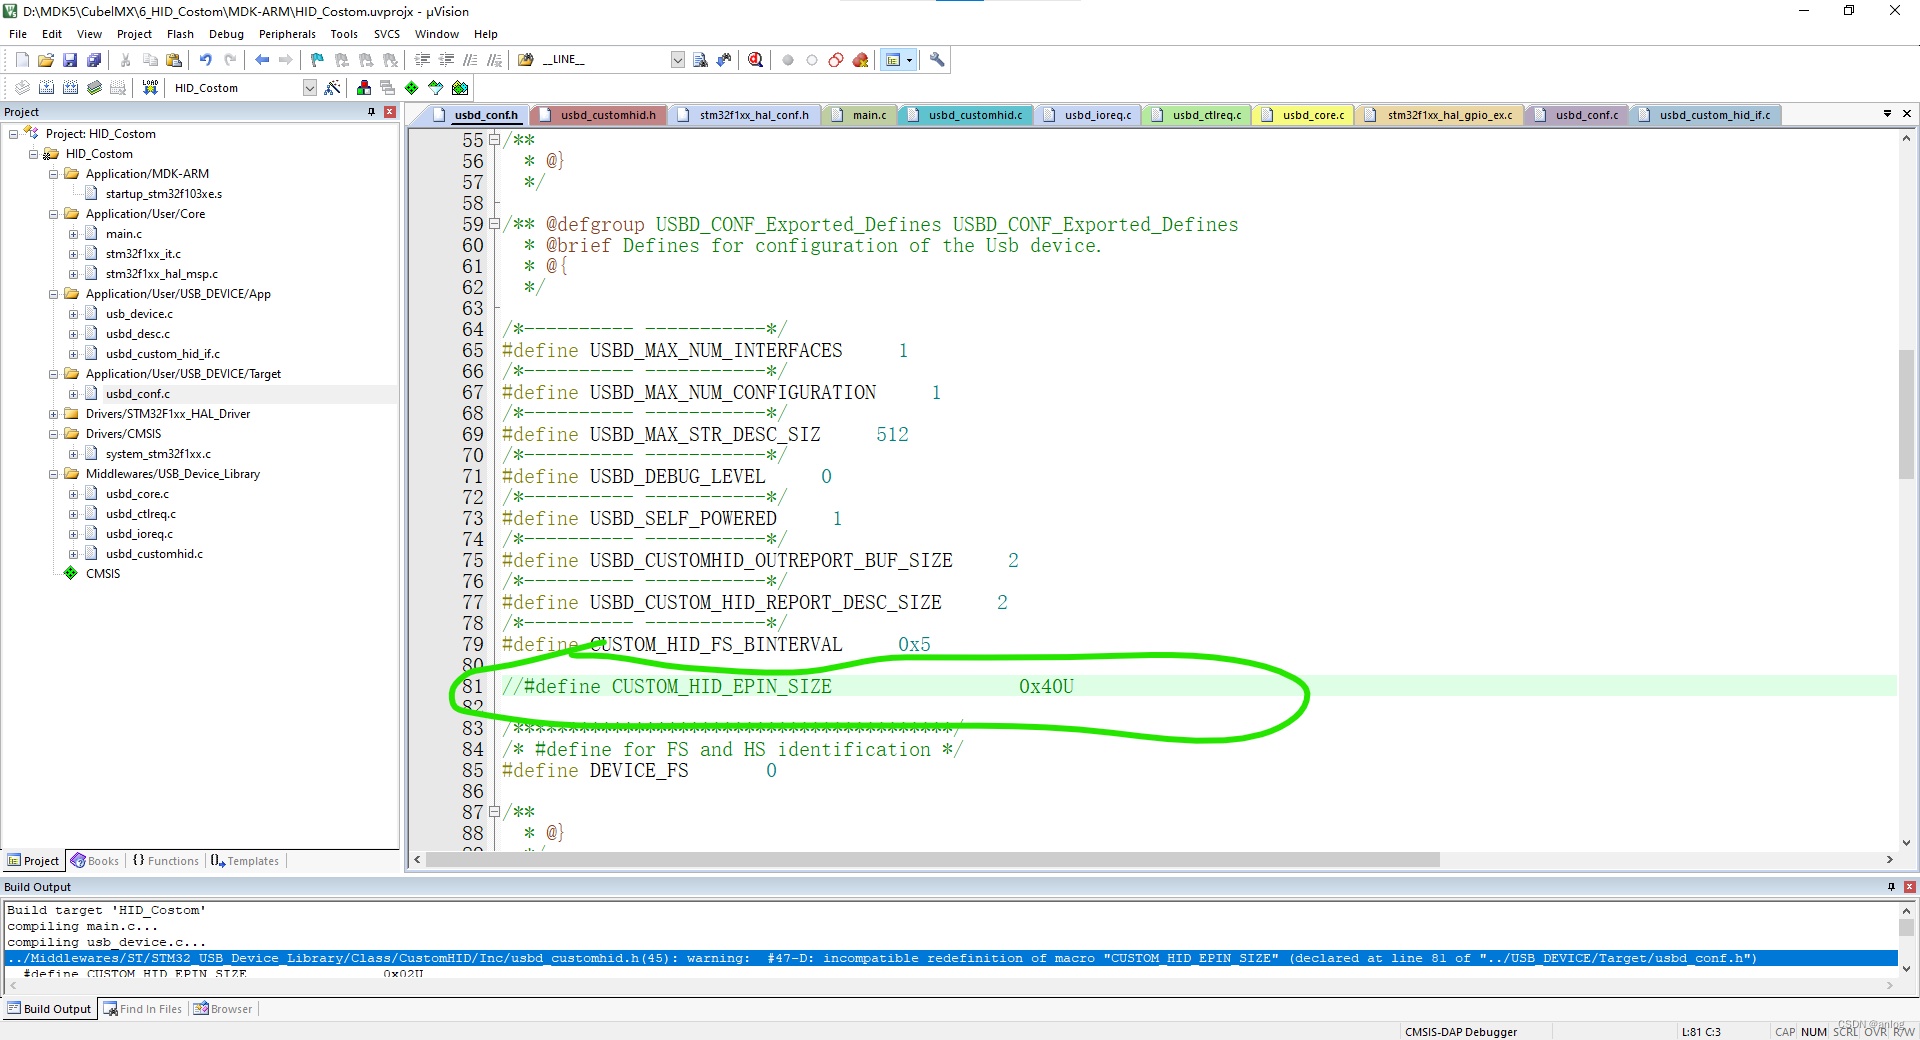Toggle a breakpoint at current line
This screenshot has height=1040, width=1920.
coord(789,60)
